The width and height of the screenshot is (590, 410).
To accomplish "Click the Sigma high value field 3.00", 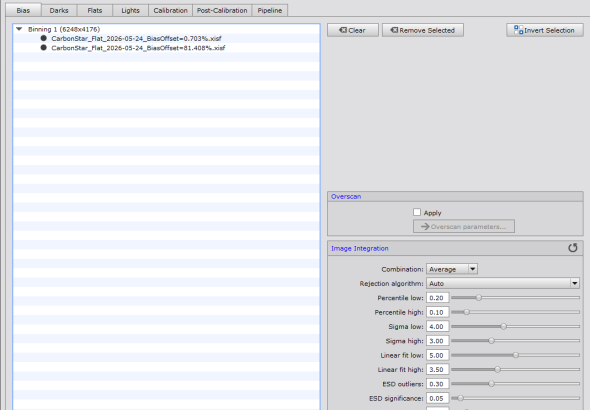I will pyautogui.click(x=438, y=341).
